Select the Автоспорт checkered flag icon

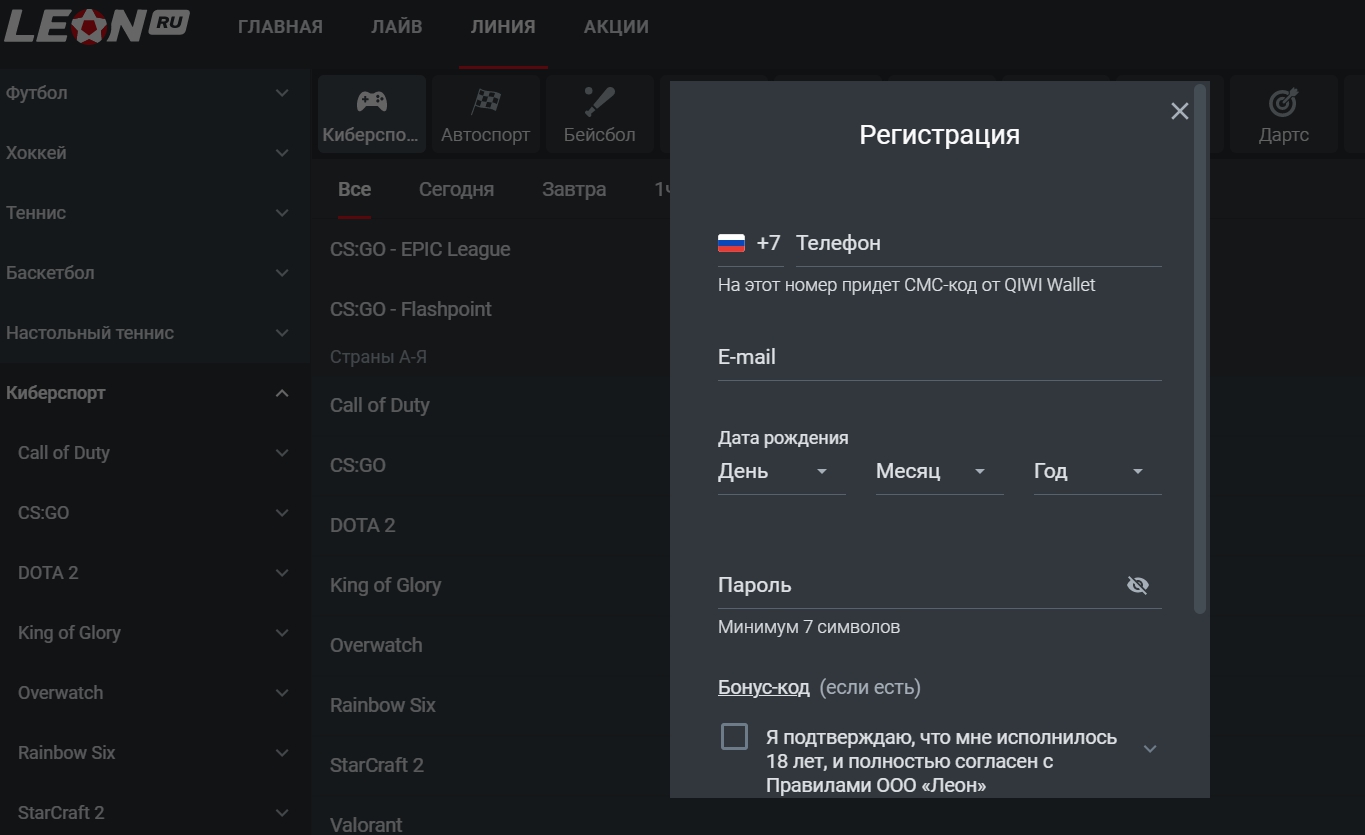point(486,102)
